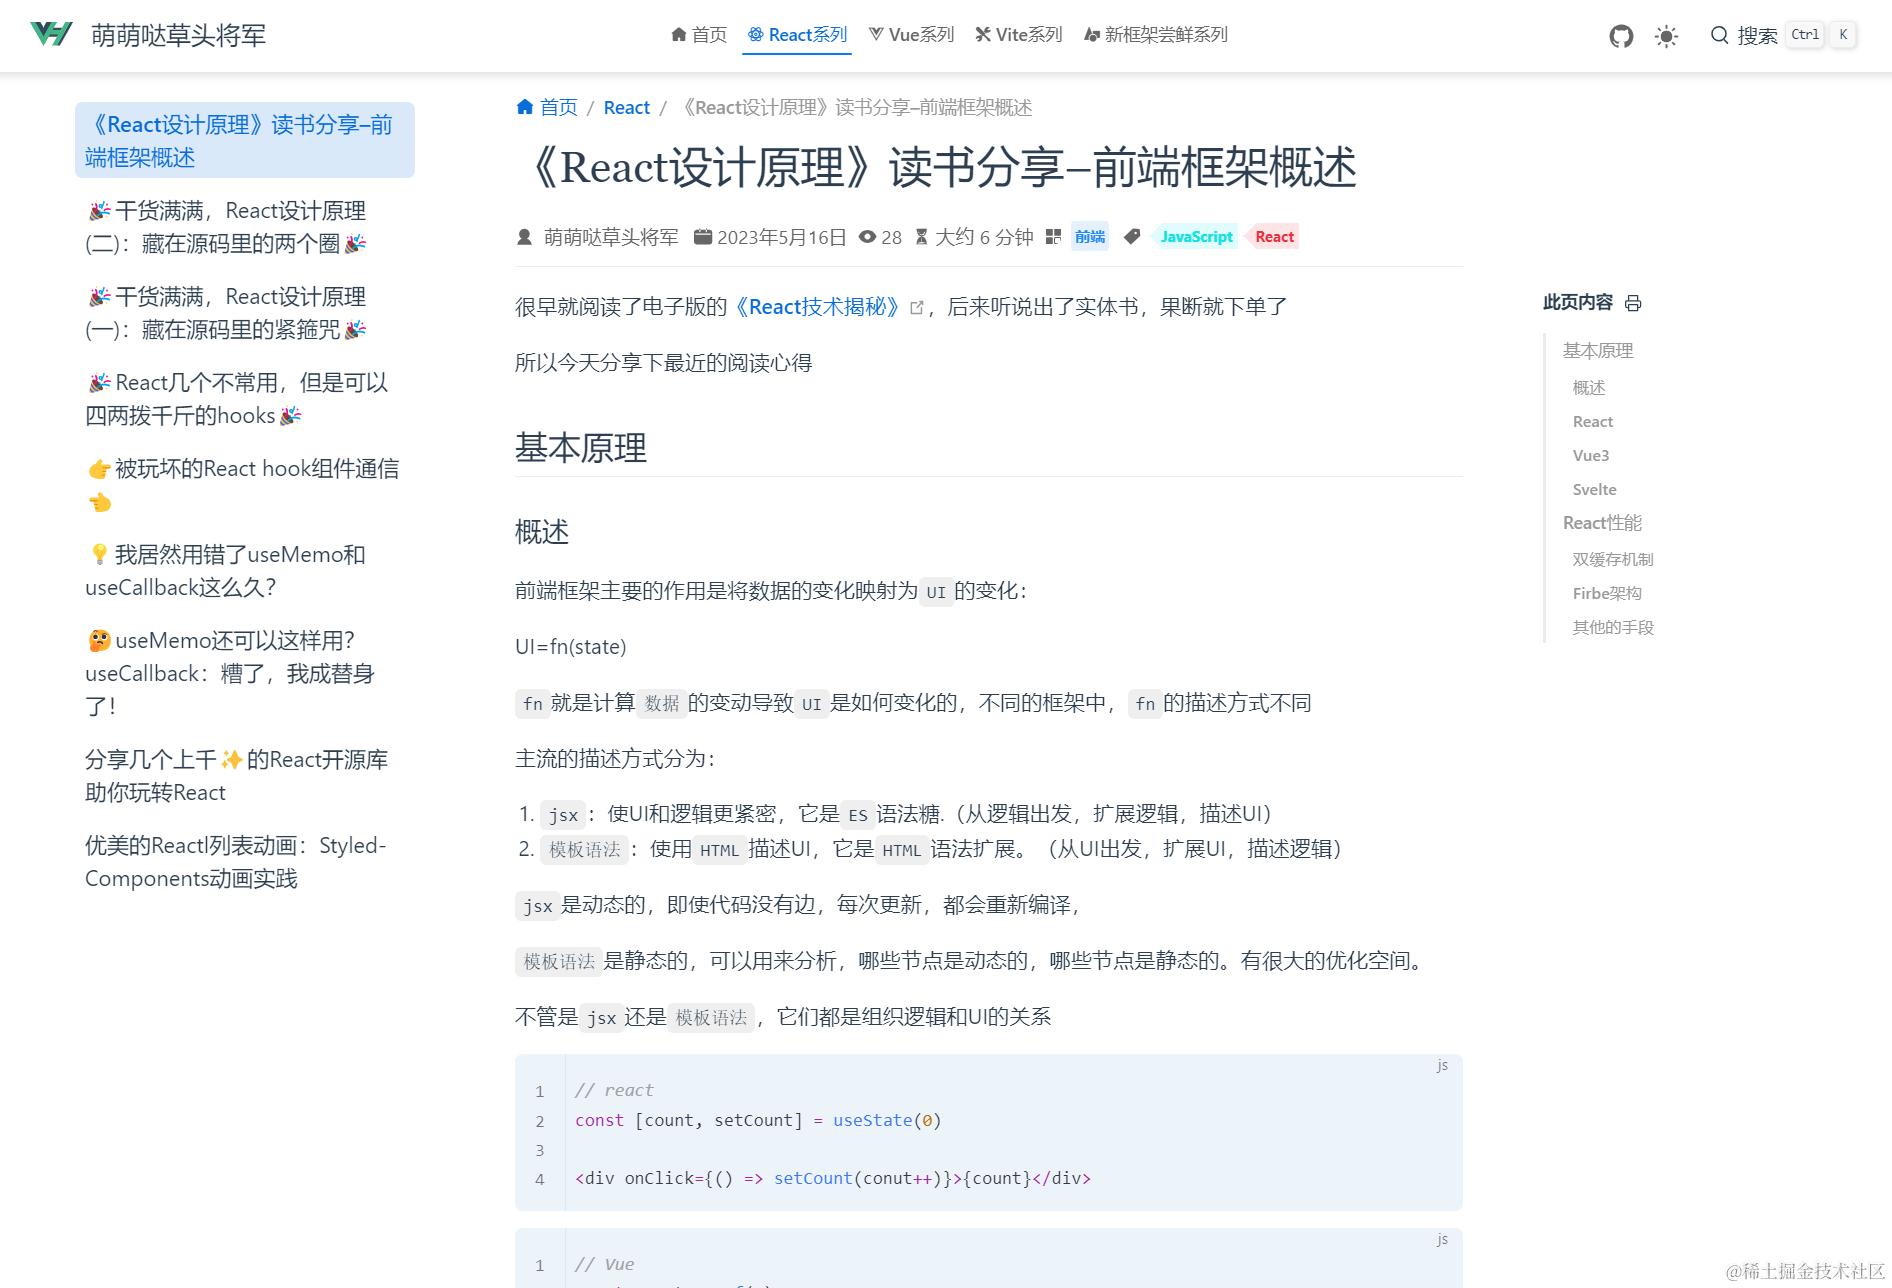Image resolution: width=1892 pixels, height=1288 pixels.
Task: Click the tag label icon
Action: click(1132, 237)
